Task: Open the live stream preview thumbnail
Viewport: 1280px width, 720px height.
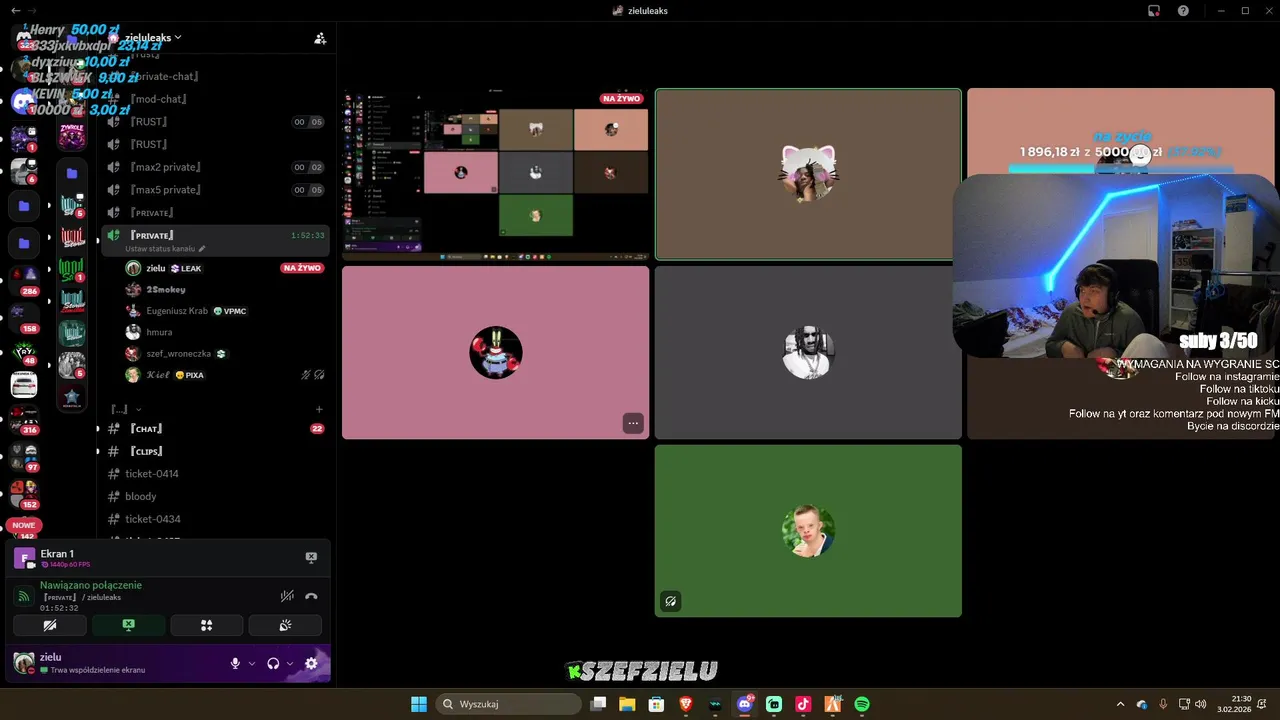Action: (495, 175)
